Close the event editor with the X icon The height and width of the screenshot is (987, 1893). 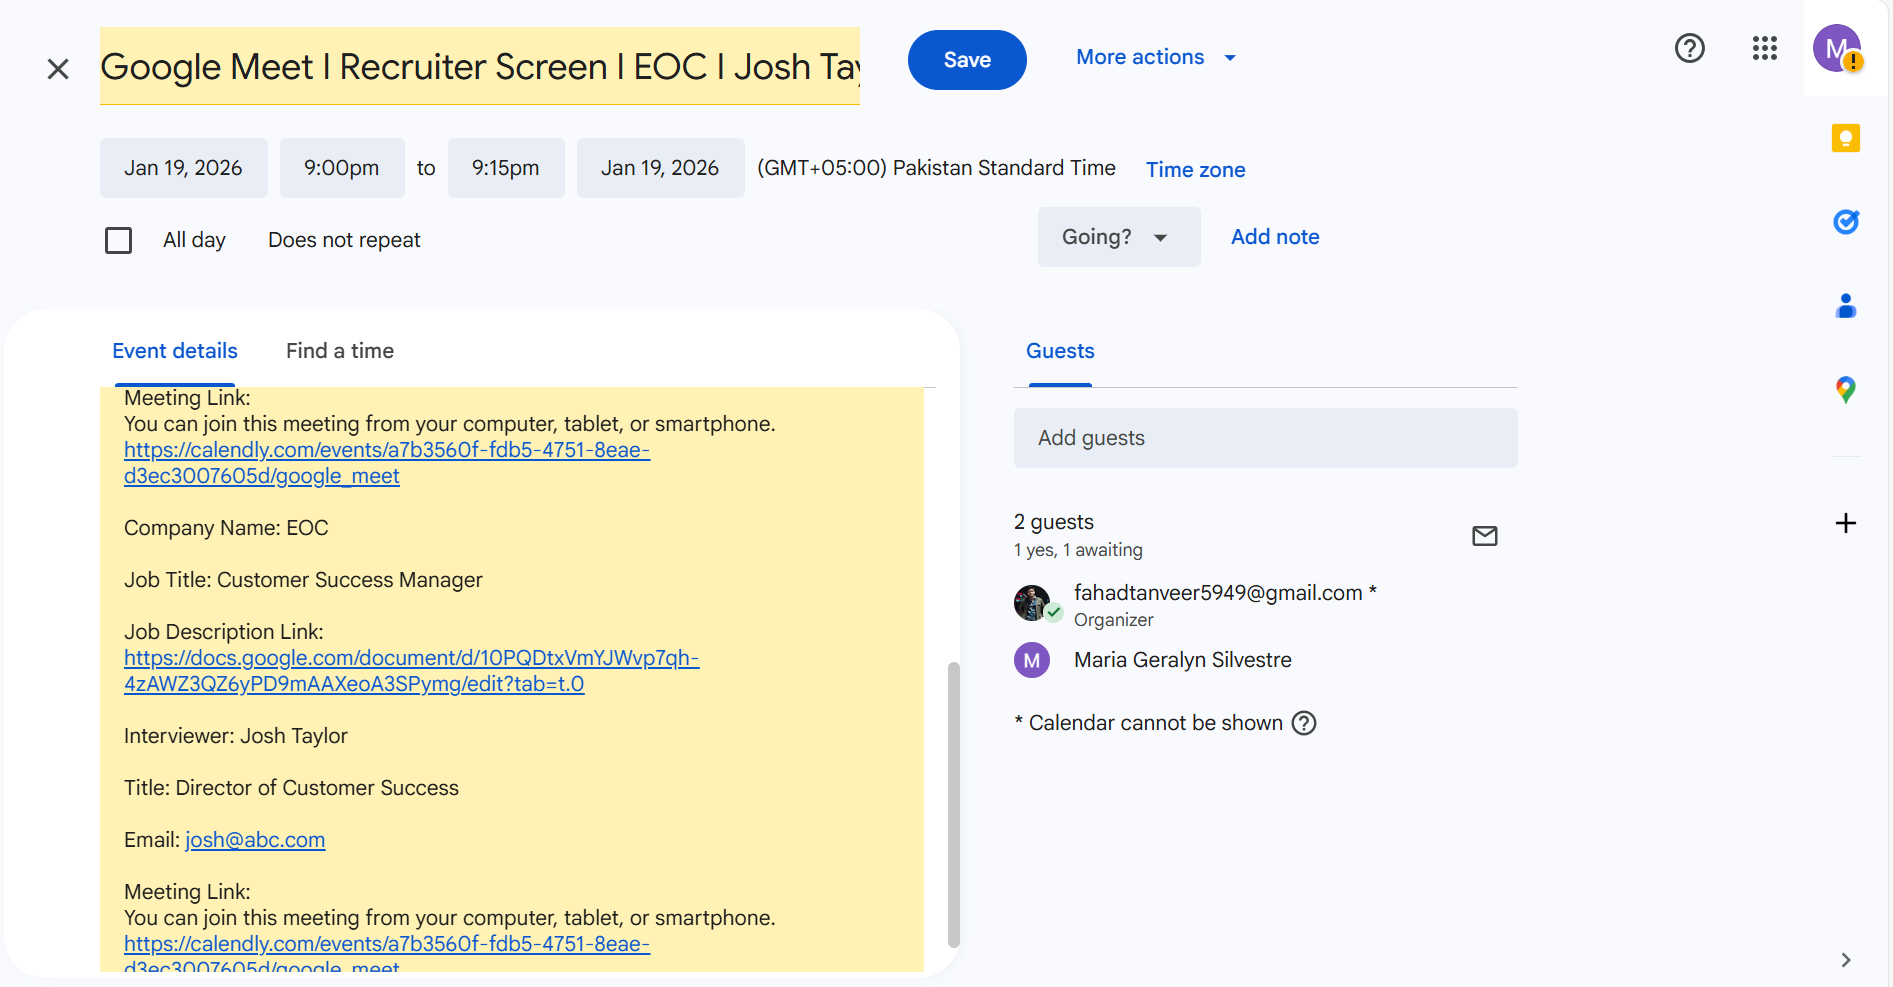coord(58,69)
